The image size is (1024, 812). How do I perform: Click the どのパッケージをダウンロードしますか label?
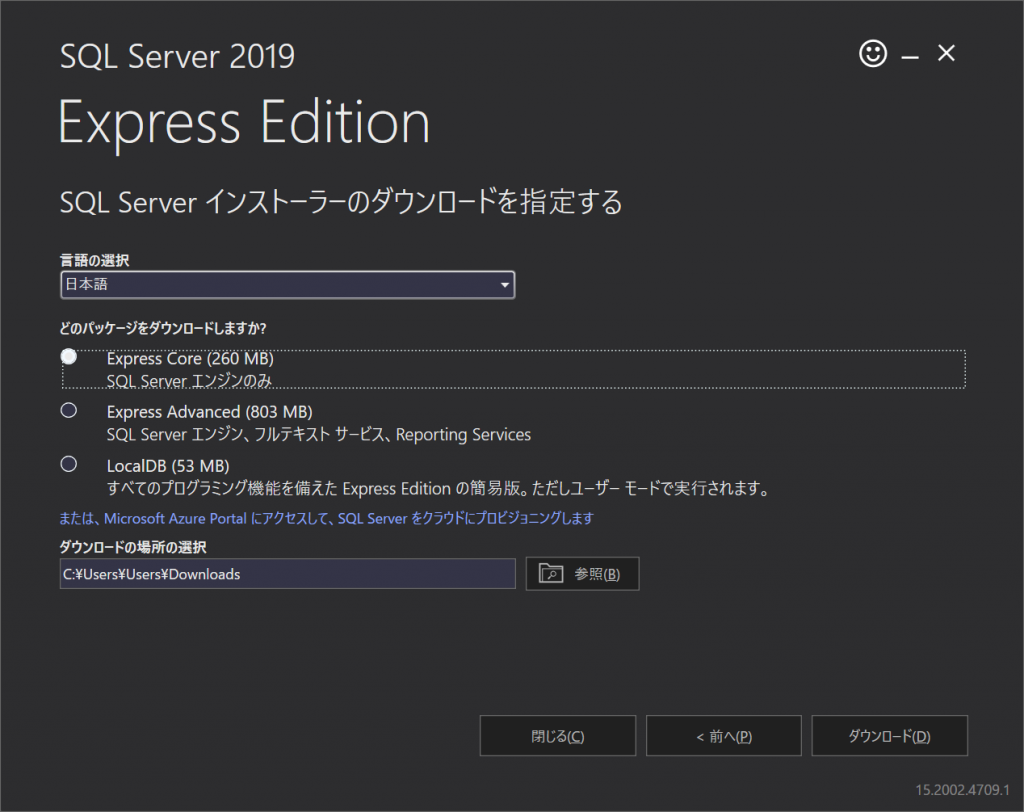tap(164, 327)
